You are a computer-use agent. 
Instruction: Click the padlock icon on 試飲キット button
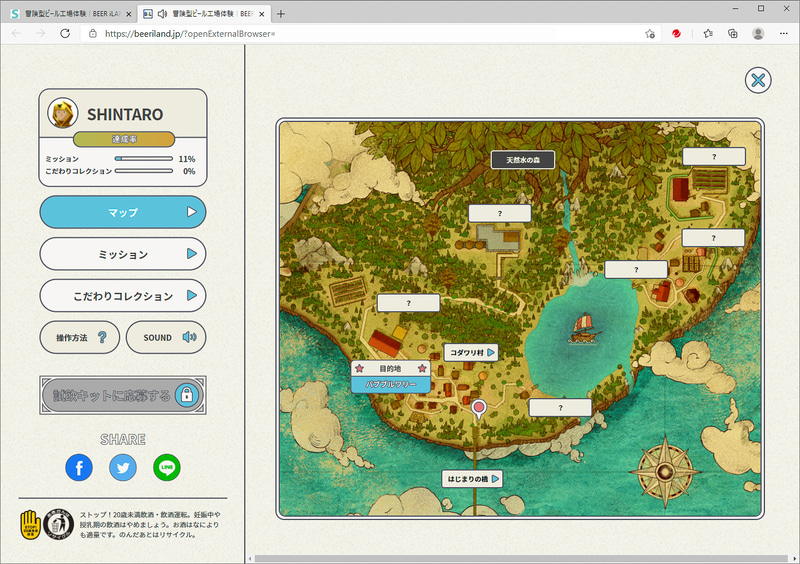[x=187, y=395]
